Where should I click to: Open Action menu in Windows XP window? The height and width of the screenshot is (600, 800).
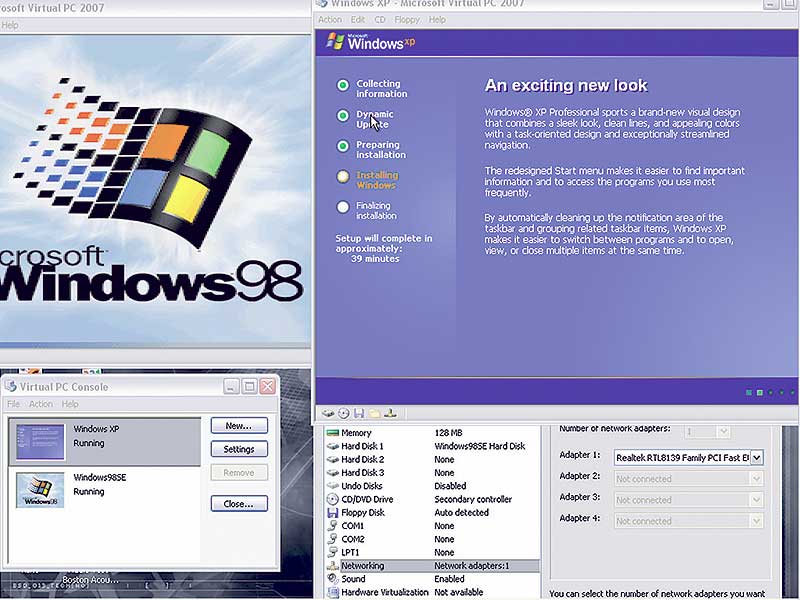pyautogui.click(x=330, y=19)
